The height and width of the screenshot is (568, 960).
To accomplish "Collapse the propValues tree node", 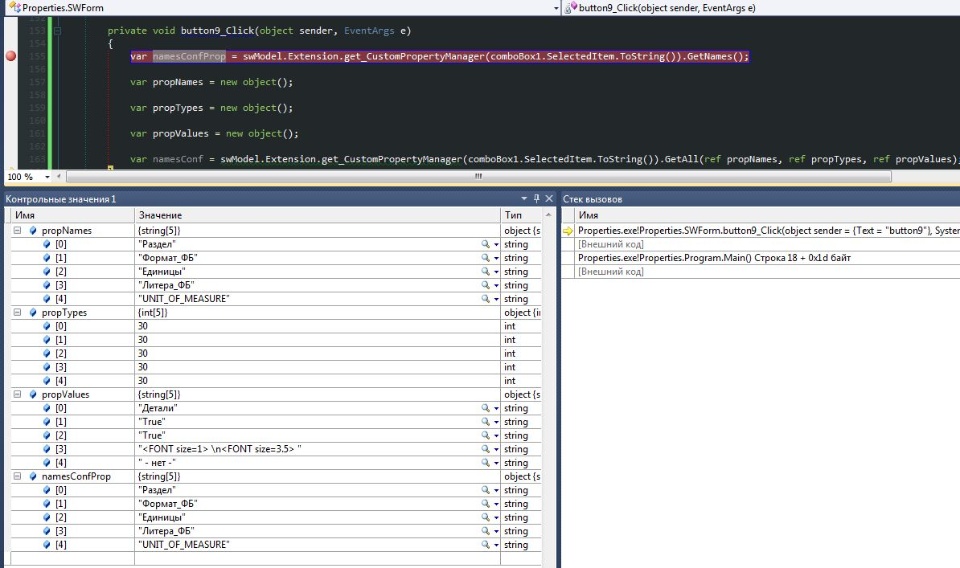I will (x=18, y=394).
